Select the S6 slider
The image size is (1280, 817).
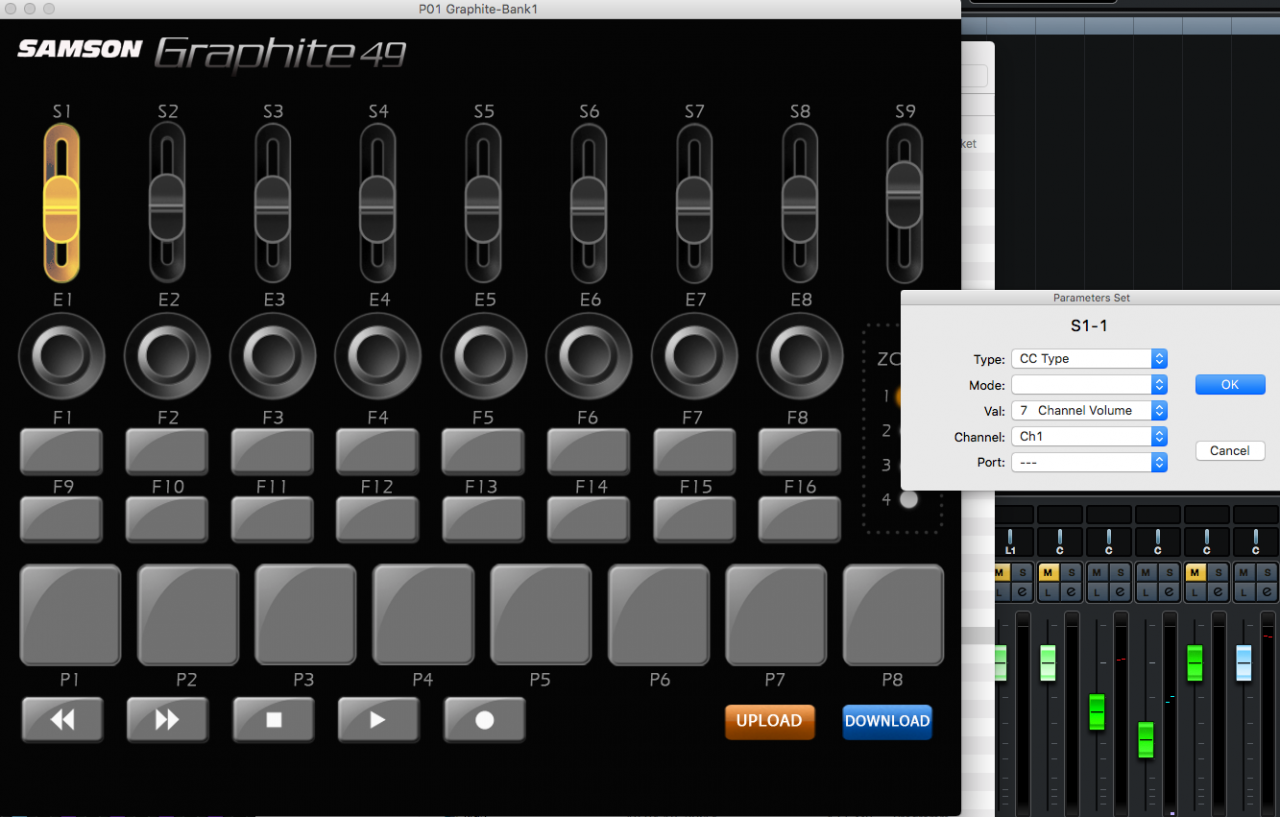(x=589, y=204)
